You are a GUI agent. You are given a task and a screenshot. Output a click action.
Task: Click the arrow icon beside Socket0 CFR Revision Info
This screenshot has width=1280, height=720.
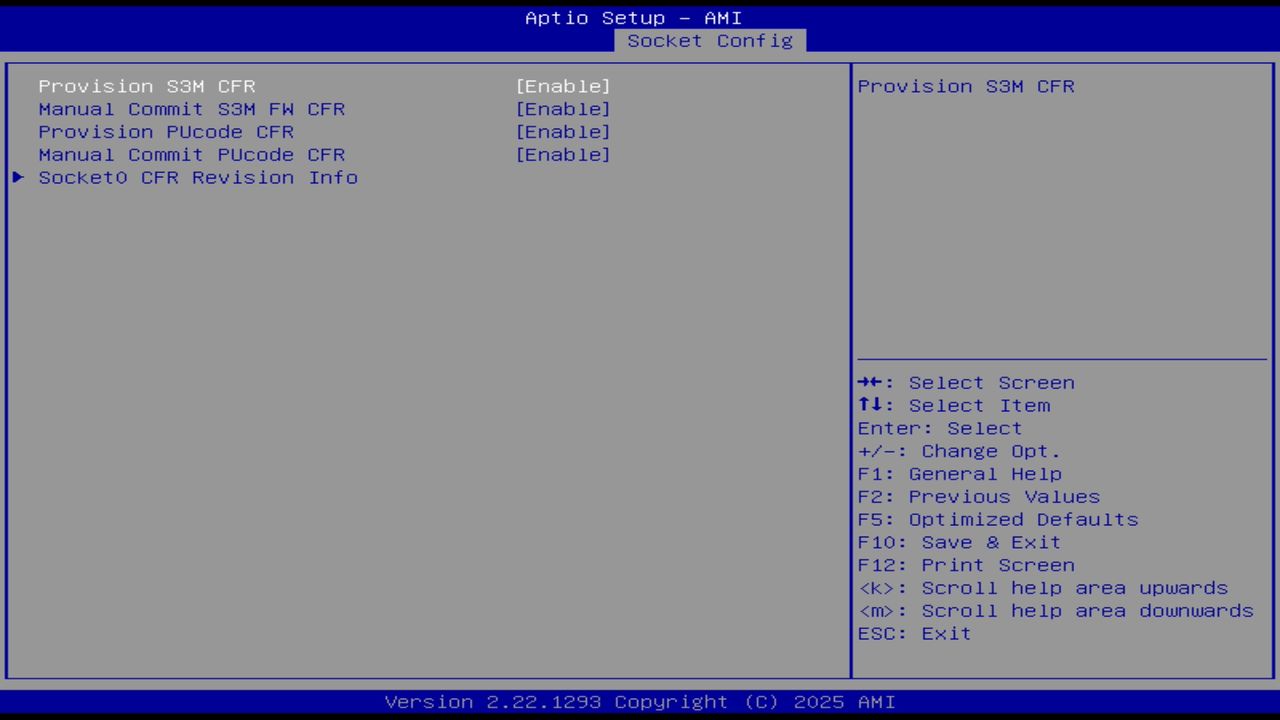(17, 177)
